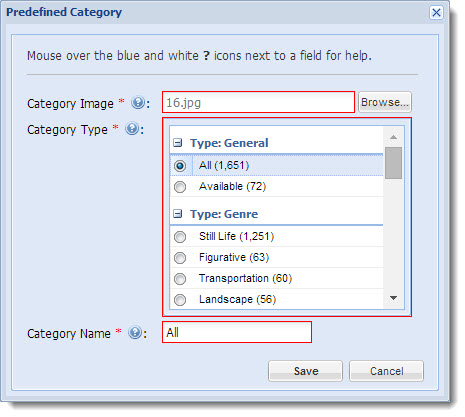This screenshot has height=417, width=465.
Task: Select the Available (72) radio option
Action: pyautogui.click(x=180, y=187)
